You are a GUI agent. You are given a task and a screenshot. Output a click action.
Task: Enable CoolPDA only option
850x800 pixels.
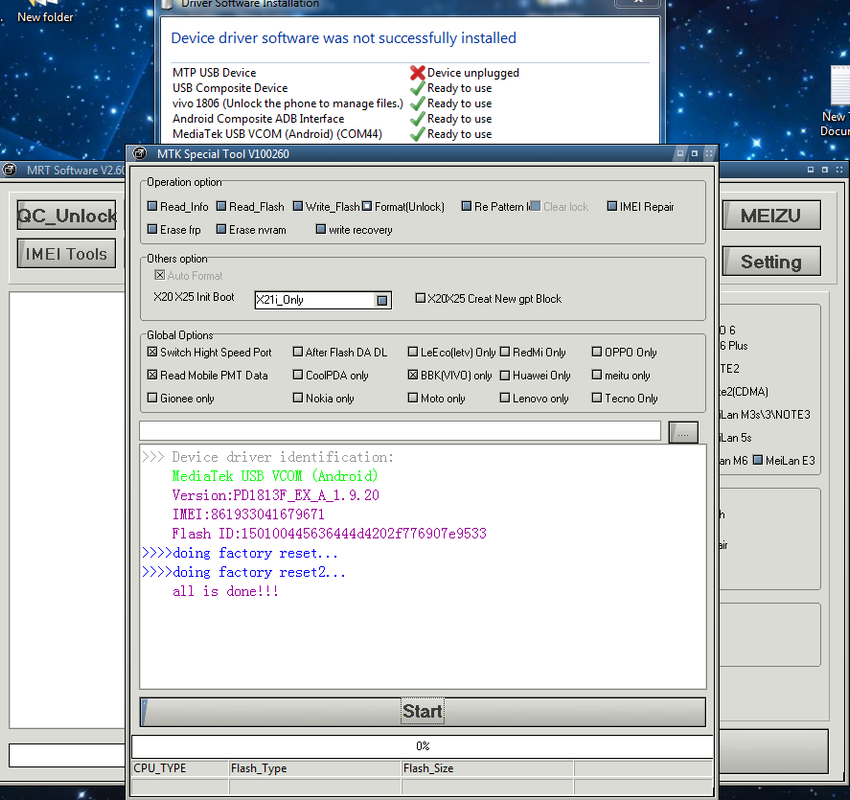coord(298,375)
